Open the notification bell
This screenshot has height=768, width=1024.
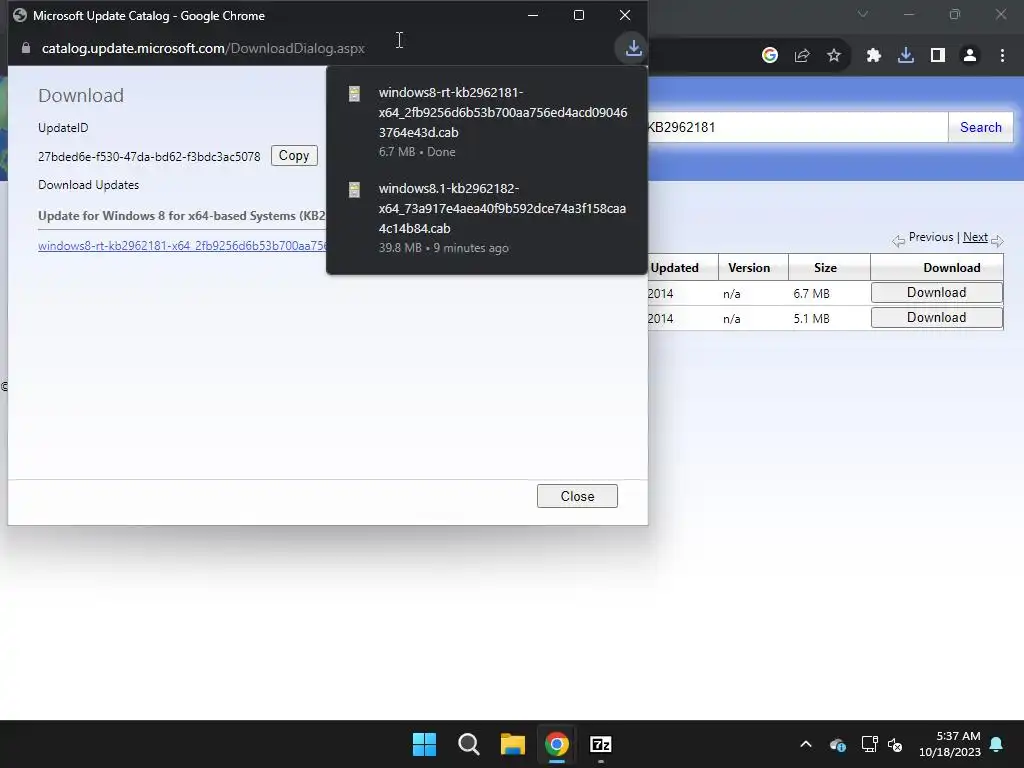coord(997,744)
